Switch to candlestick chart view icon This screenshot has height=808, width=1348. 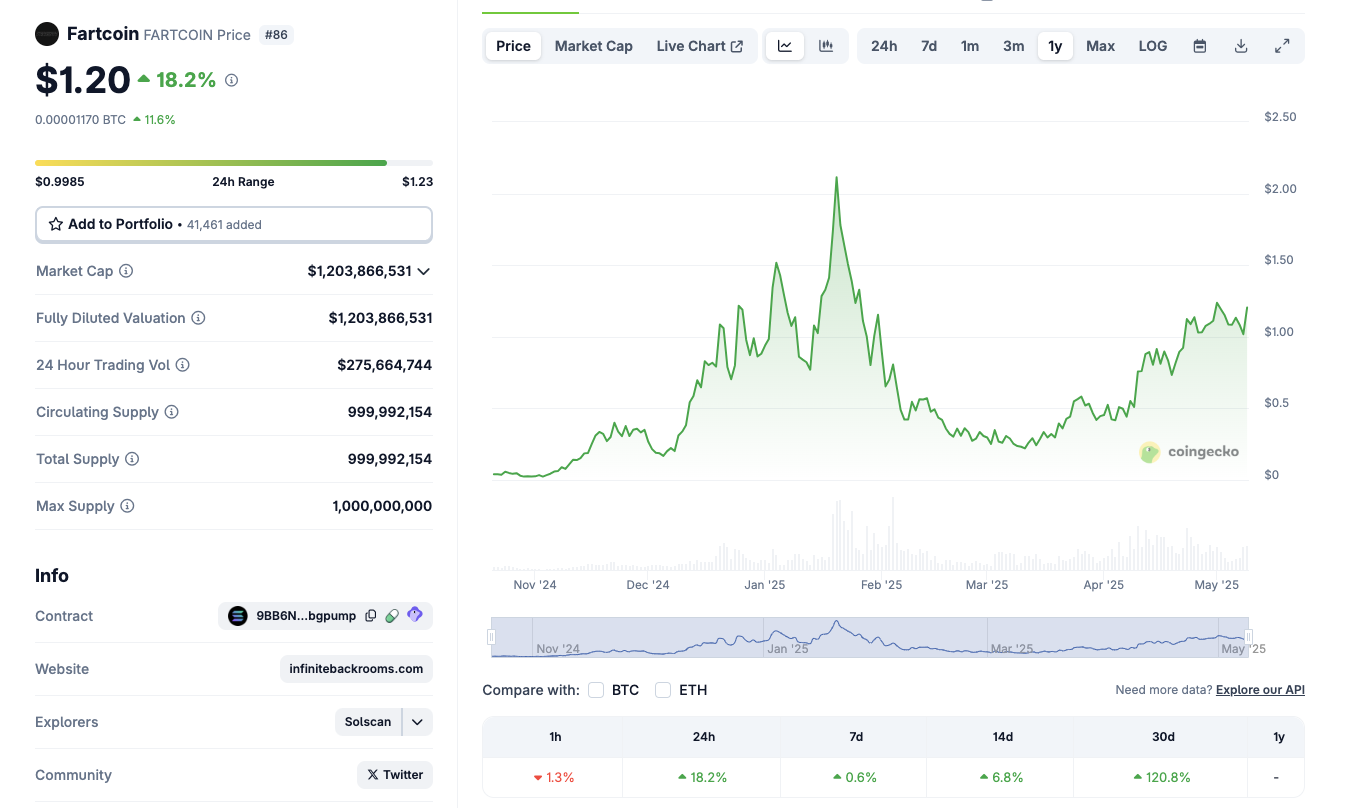click(826, 46)
